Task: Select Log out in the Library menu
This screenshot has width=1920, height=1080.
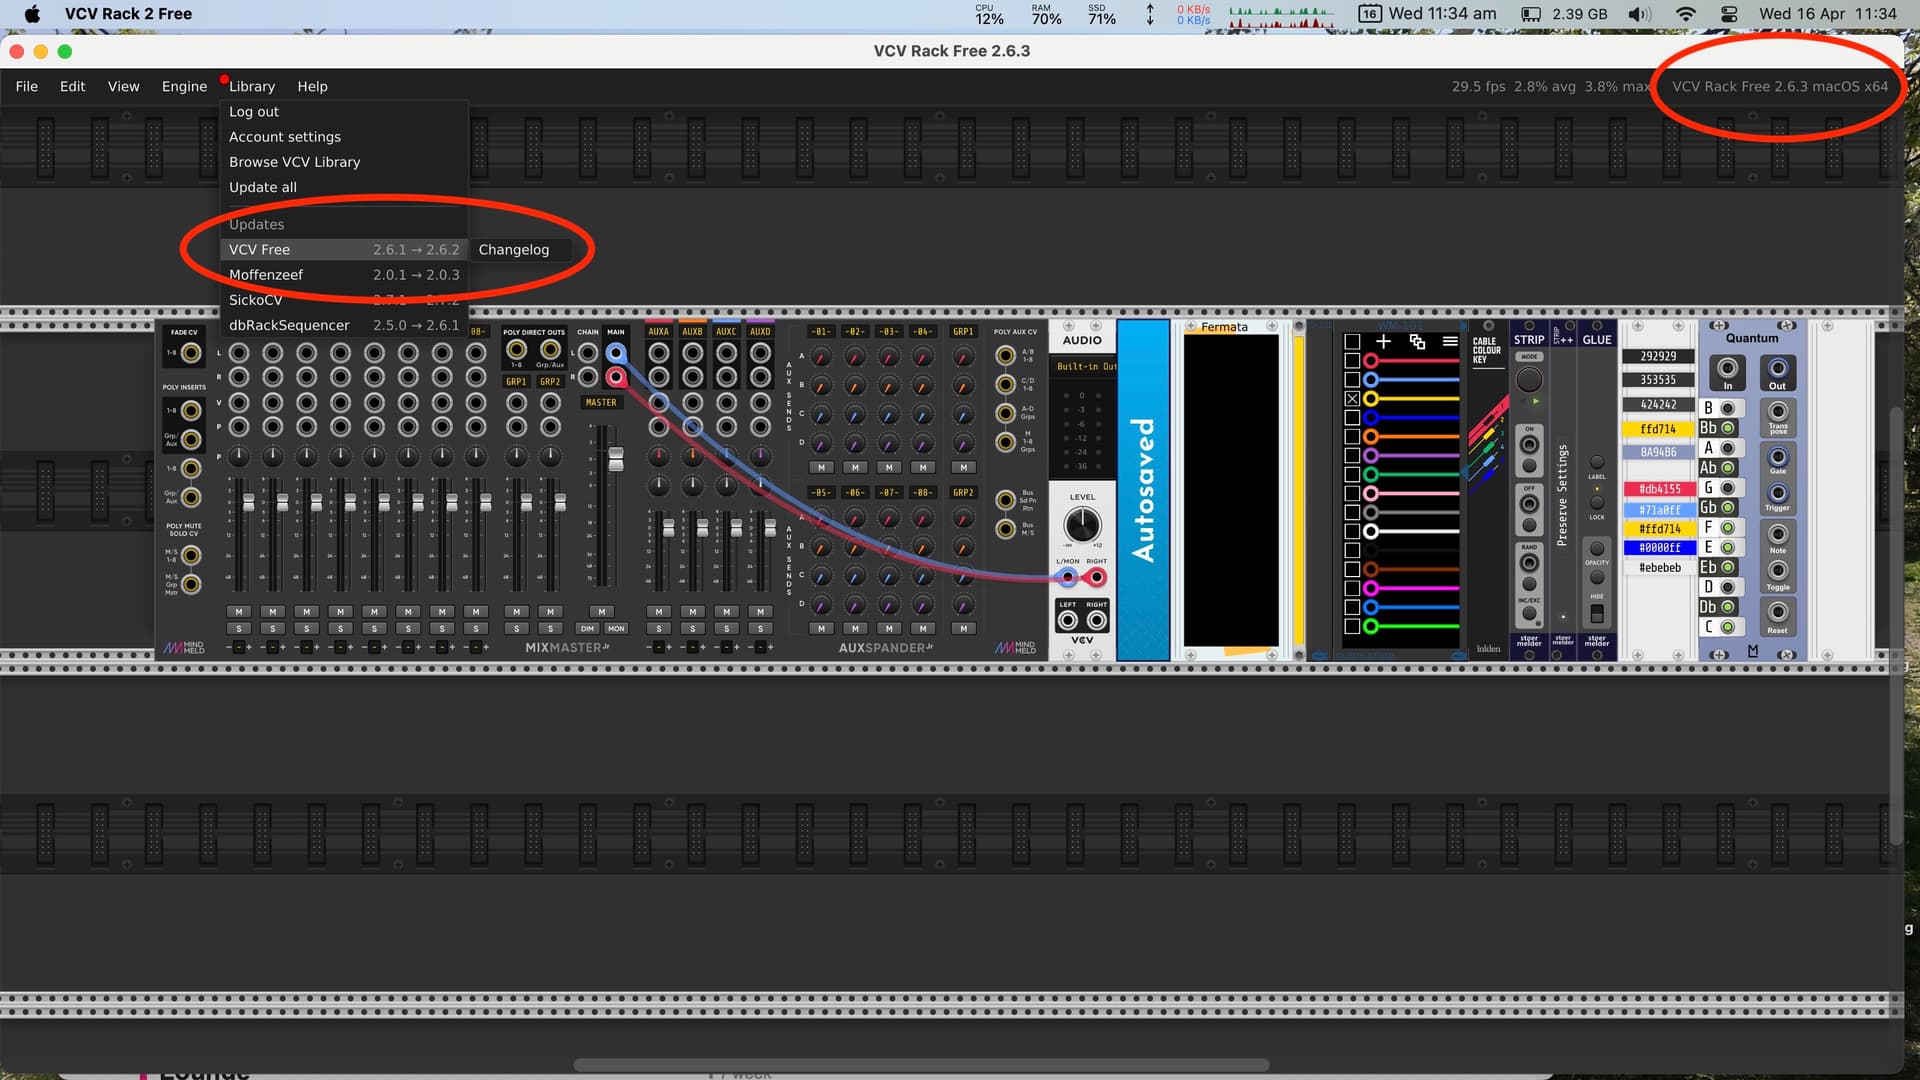Action: pyautogui.click(x=344, y=112)
